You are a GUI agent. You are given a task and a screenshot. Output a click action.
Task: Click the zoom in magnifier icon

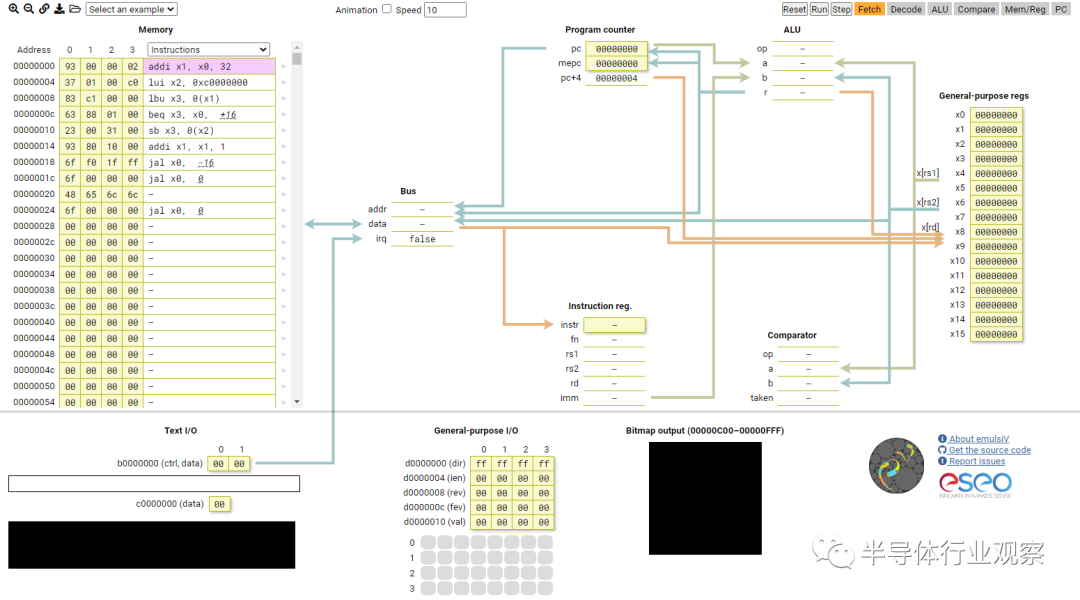(13, 9)
